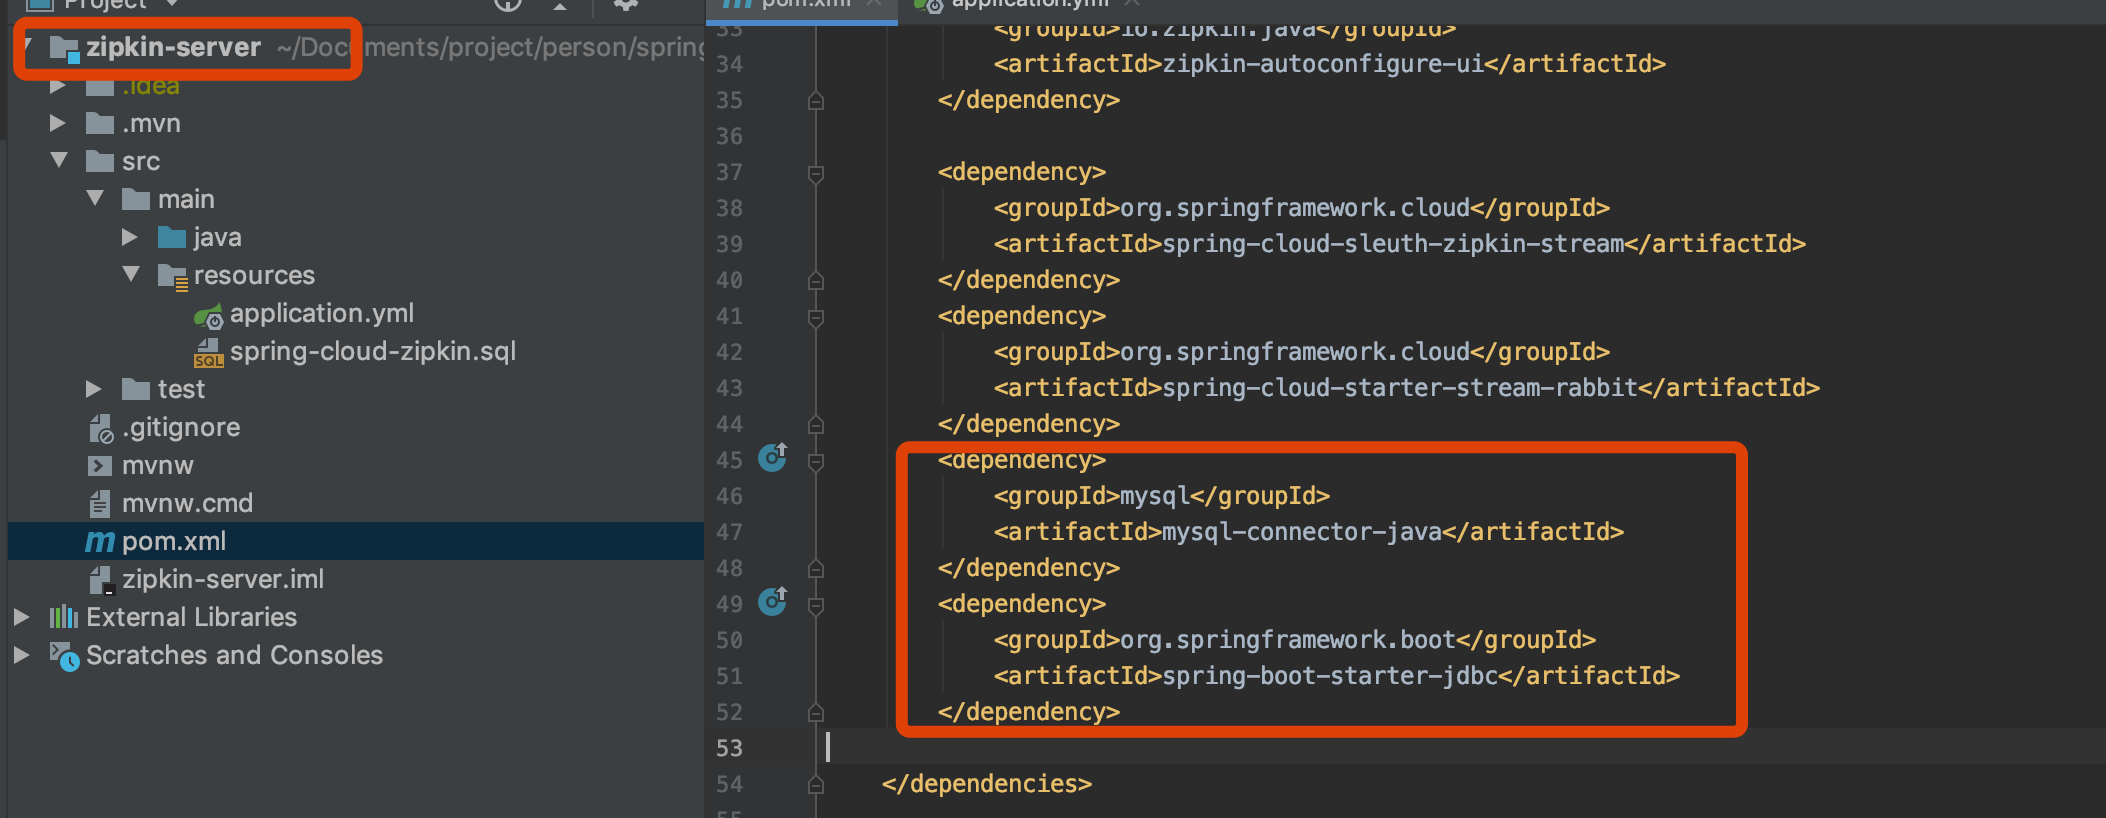Click the org.springframework.boot groupId line
This screenshot has width=2106, height=818.
[1295, 640]
